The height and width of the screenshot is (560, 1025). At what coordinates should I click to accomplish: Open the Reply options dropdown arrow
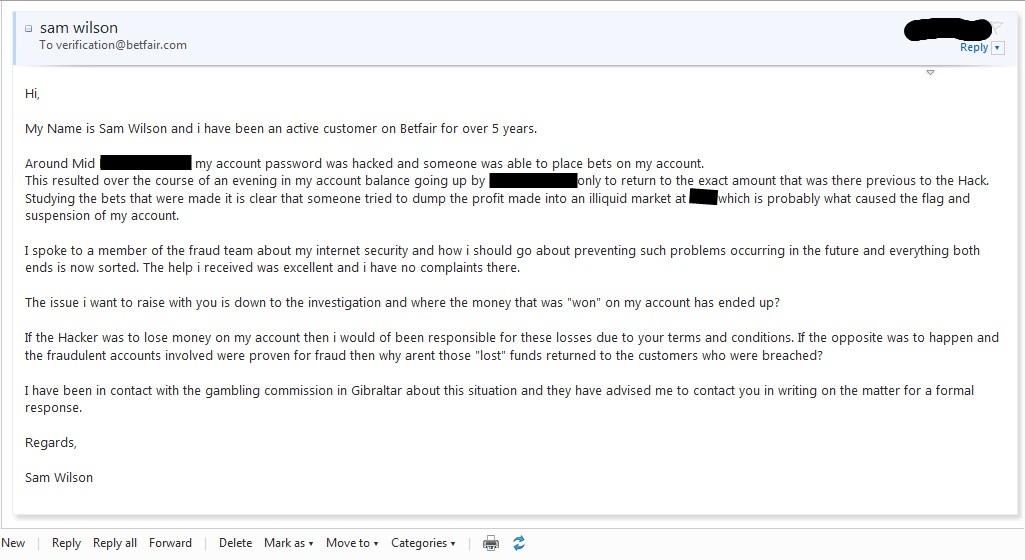pos(997,48)
